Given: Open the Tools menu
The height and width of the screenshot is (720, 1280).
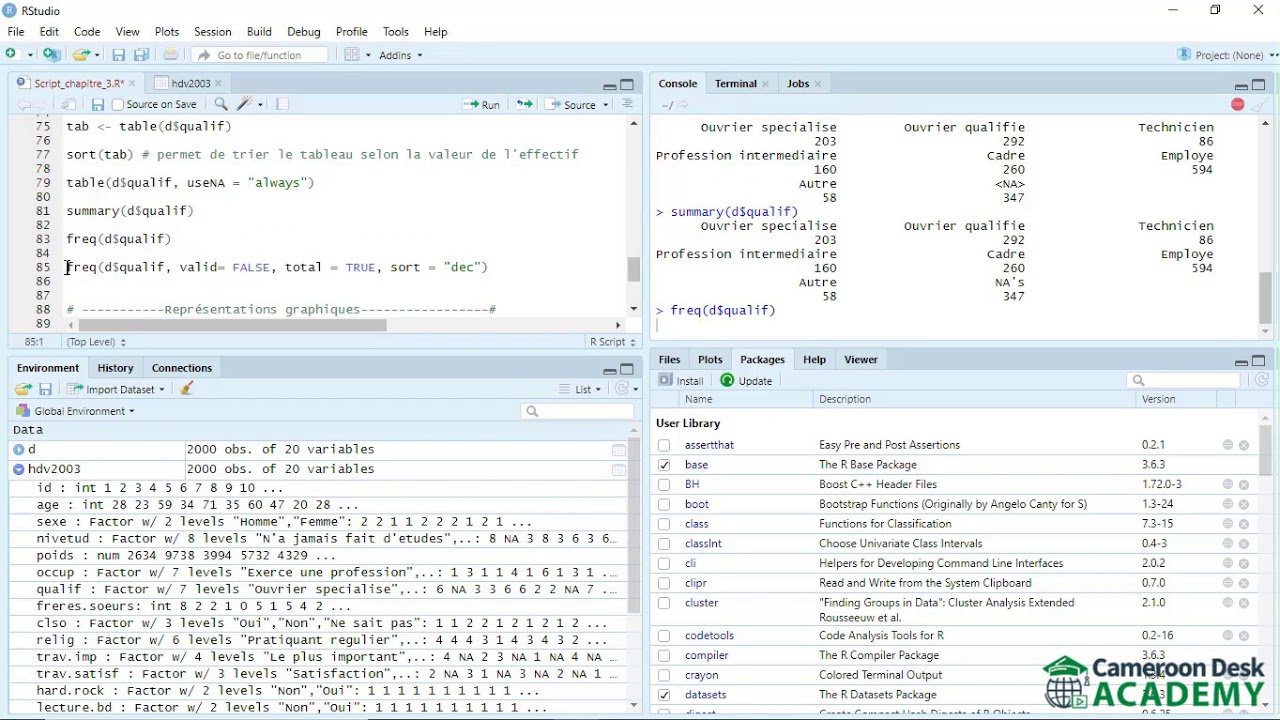Looking at the screenshot, I should point(396,32).
